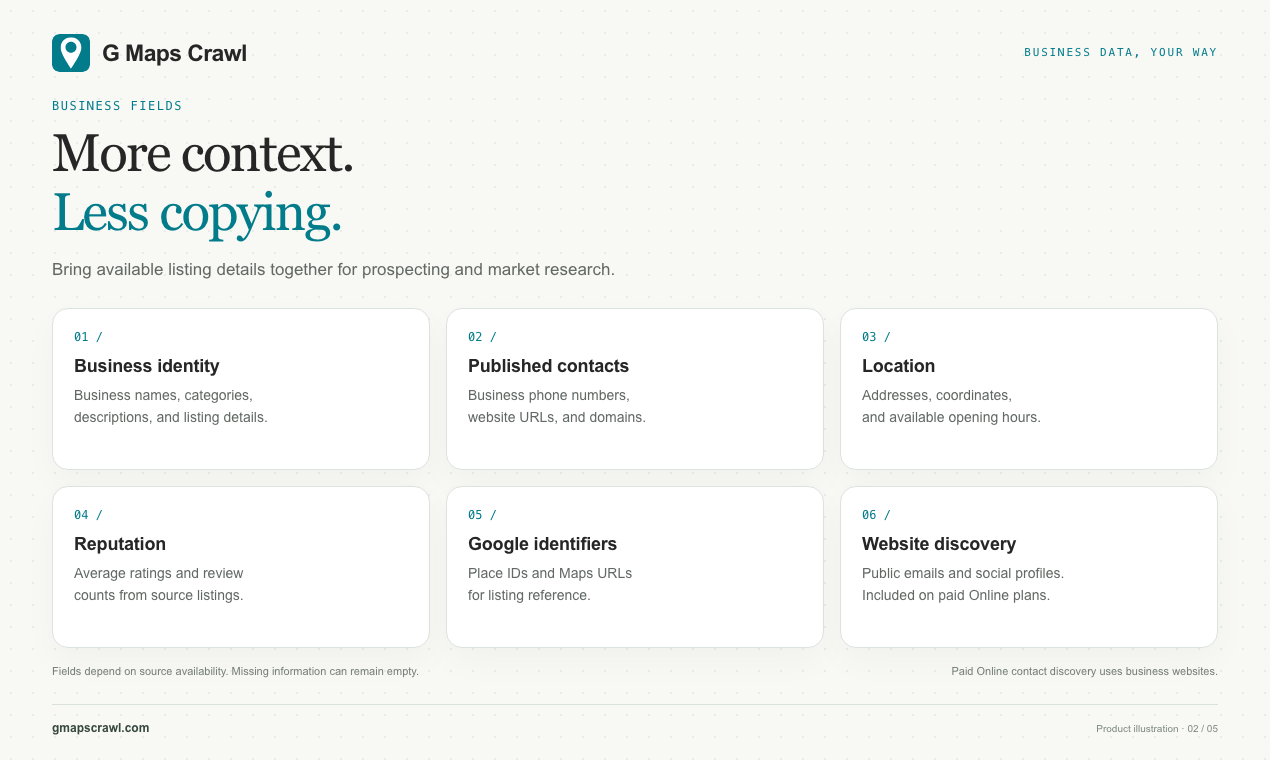
Task: Click the "BUSINESS FIELDS" section label
Action: [117, 106]
